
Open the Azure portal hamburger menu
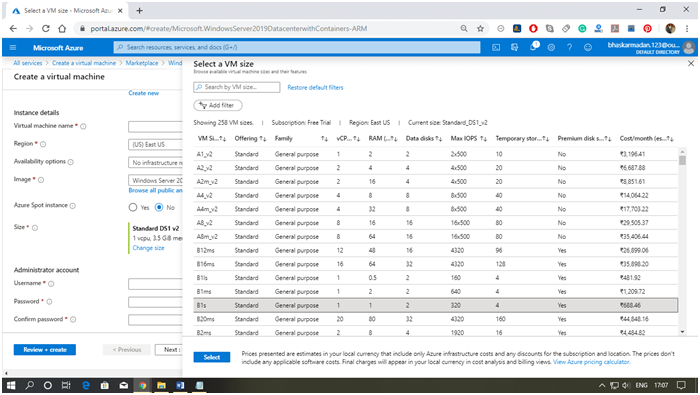(13, 47)
